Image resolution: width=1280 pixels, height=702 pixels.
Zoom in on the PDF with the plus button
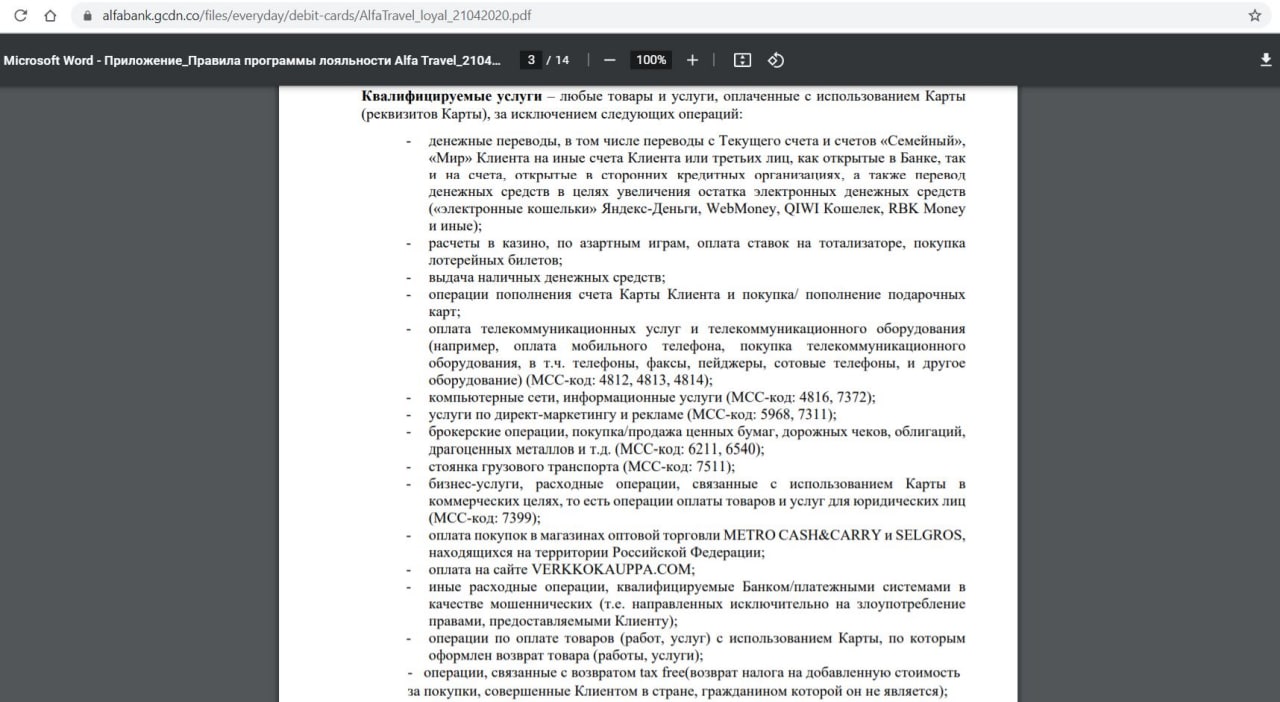692,60
